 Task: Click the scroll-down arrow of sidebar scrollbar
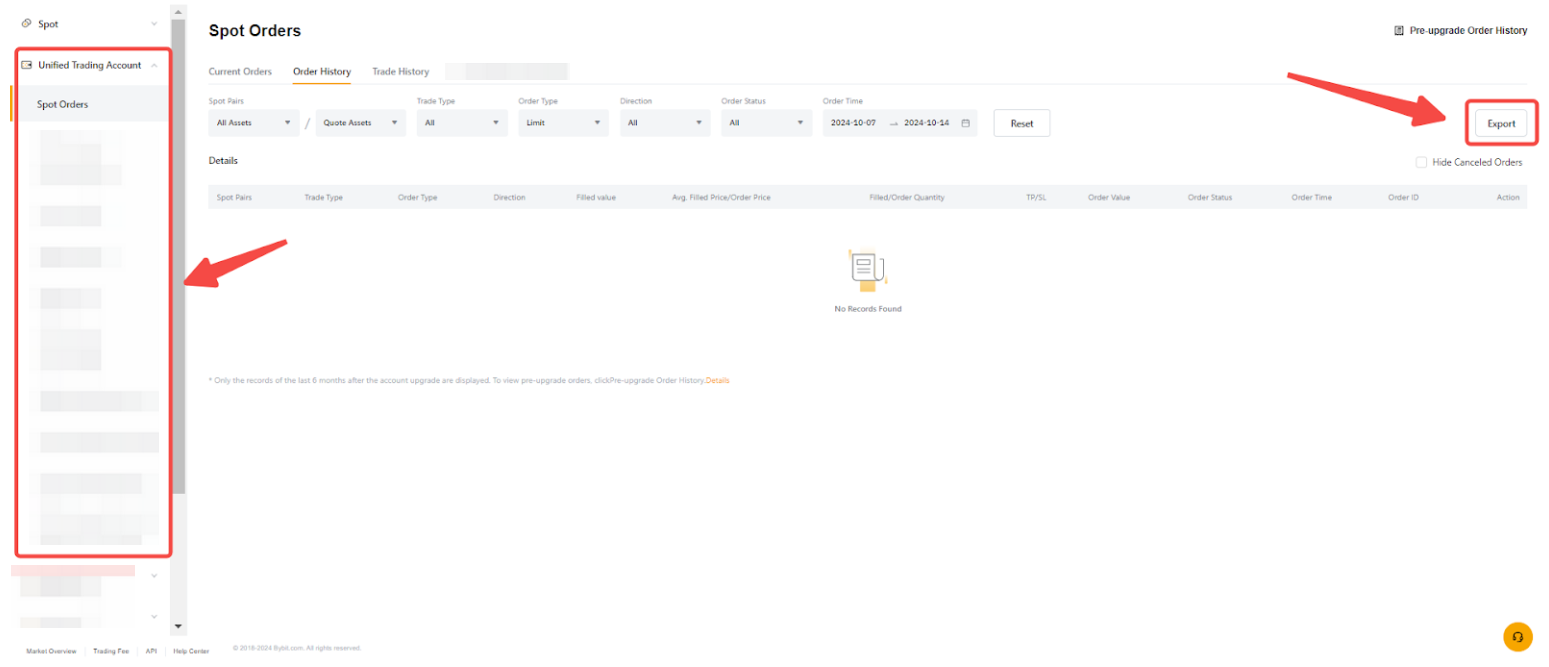click(178, 626)
